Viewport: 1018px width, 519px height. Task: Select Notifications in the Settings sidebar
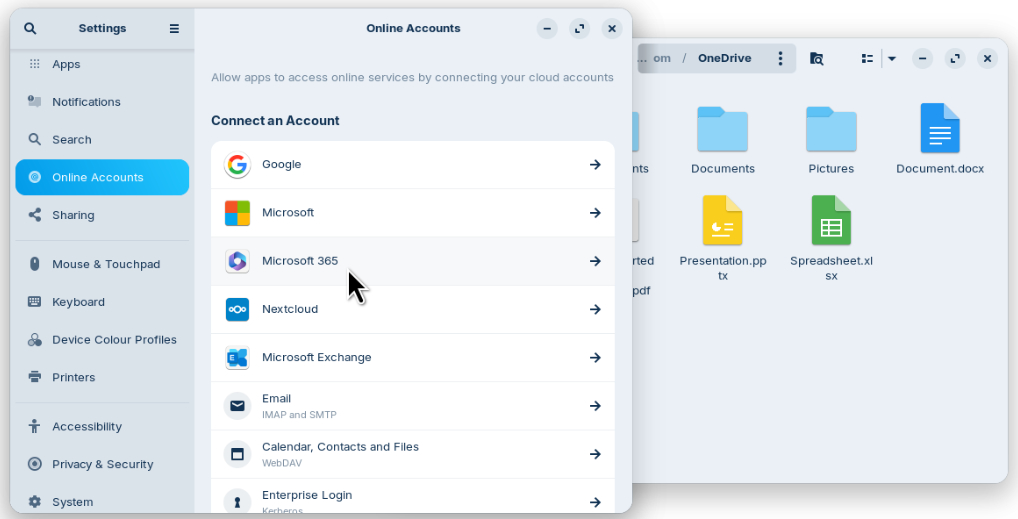pyautogui.click(x=86, y=102)
